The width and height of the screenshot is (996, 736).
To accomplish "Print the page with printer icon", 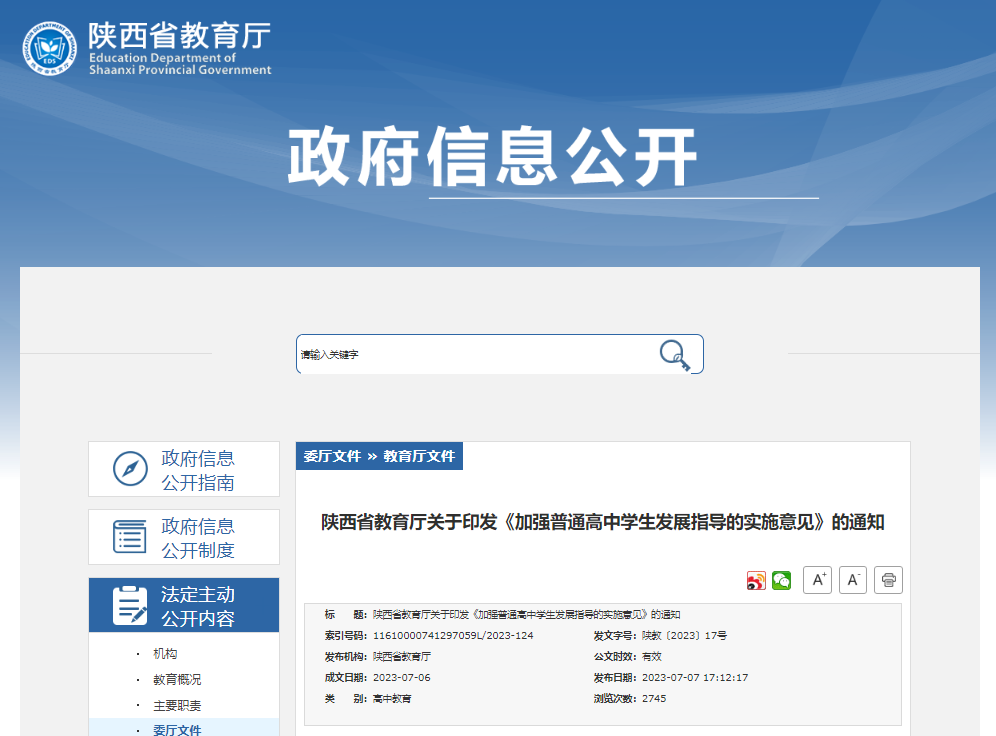I will click(889, 580).
